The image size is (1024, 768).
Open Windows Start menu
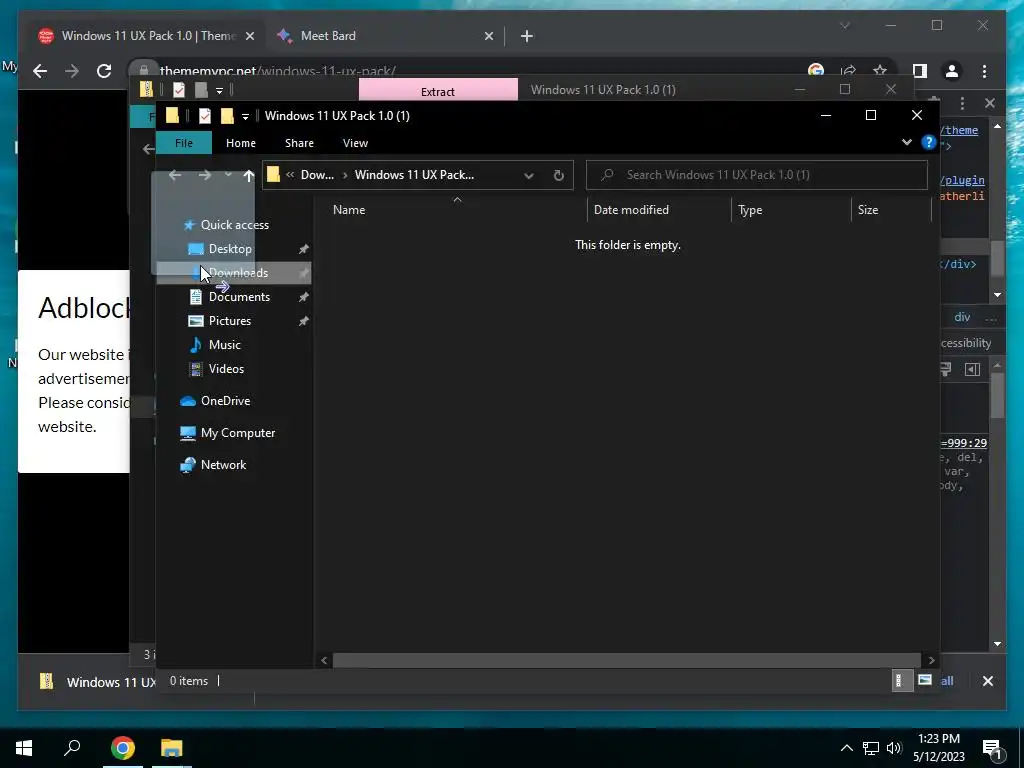[x=24, y=748]
